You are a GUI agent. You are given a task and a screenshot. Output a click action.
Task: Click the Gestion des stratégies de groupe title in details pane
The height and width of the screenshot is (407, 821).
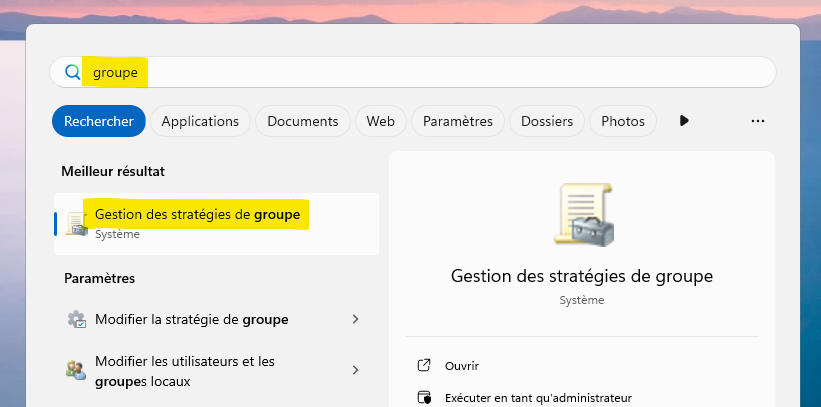(x=582, y=276)
